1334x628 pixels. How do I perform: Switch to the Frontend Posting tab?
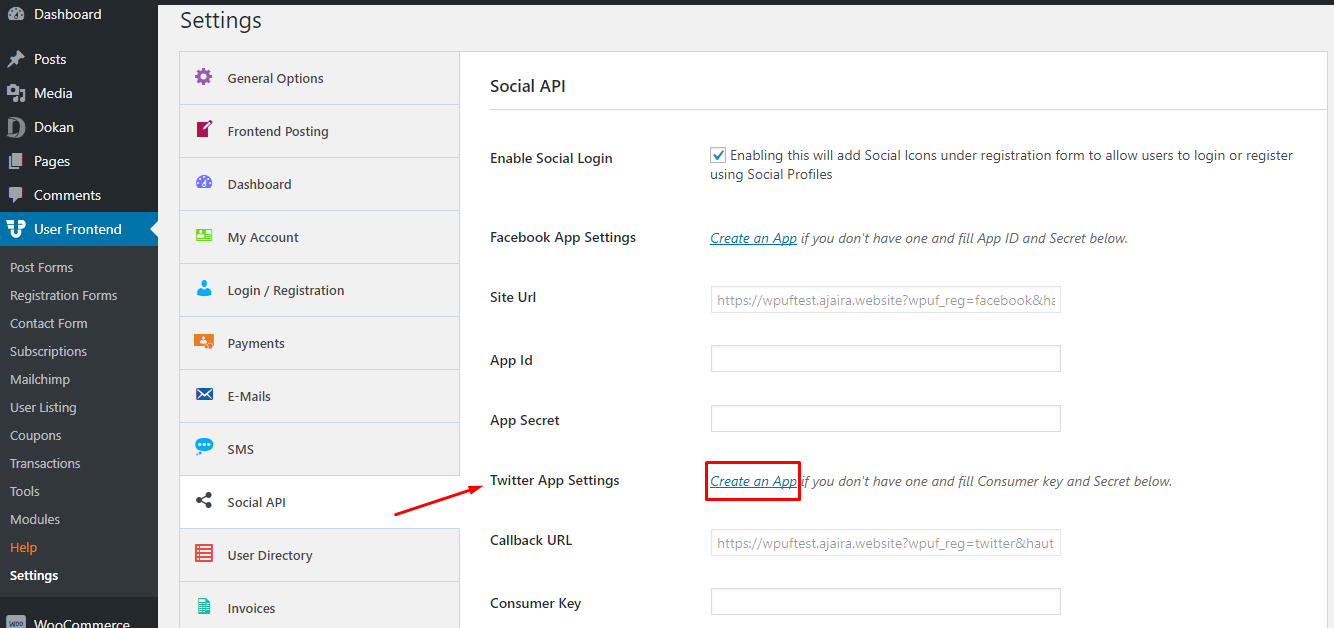tap(319, 131)
